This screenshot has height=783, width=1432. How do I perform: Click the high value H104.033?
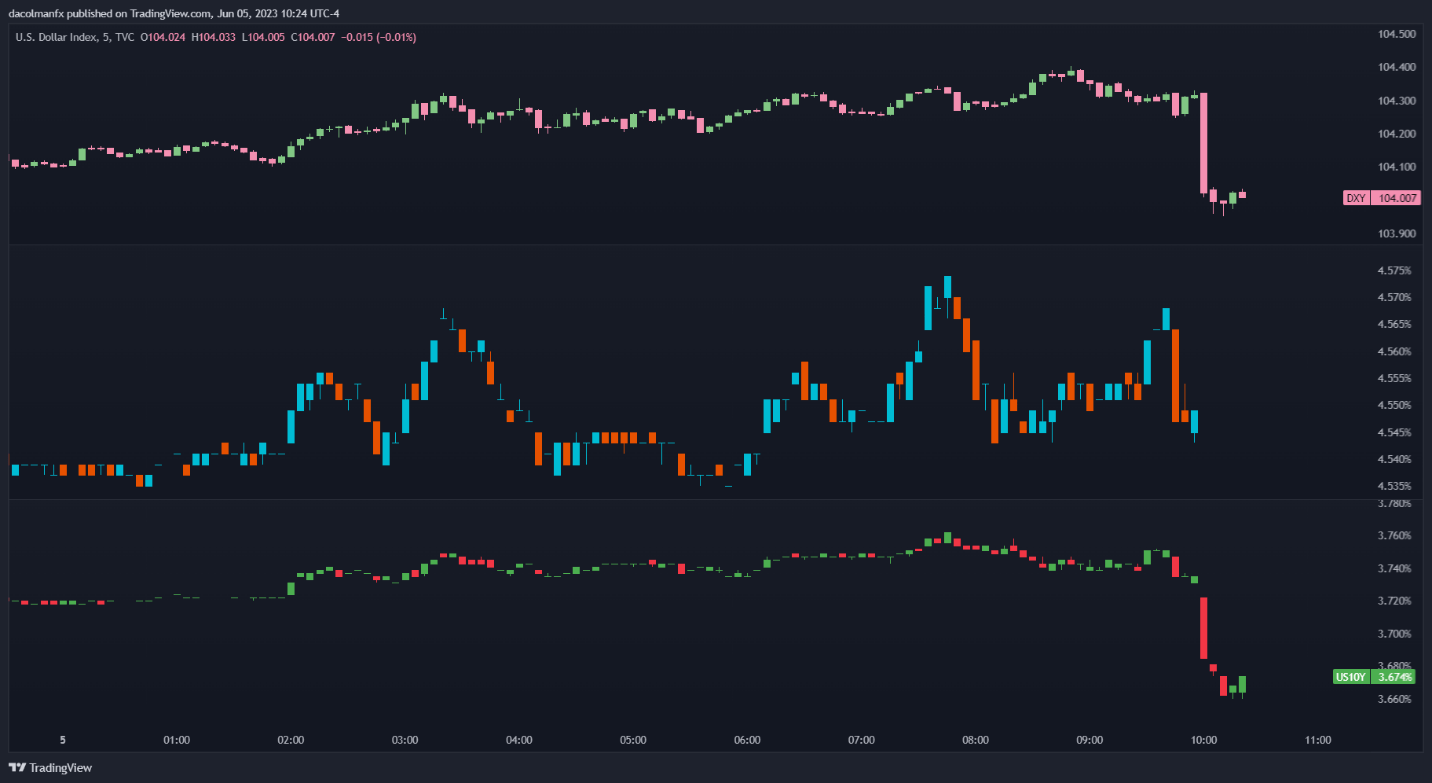(x=215, y=37)
